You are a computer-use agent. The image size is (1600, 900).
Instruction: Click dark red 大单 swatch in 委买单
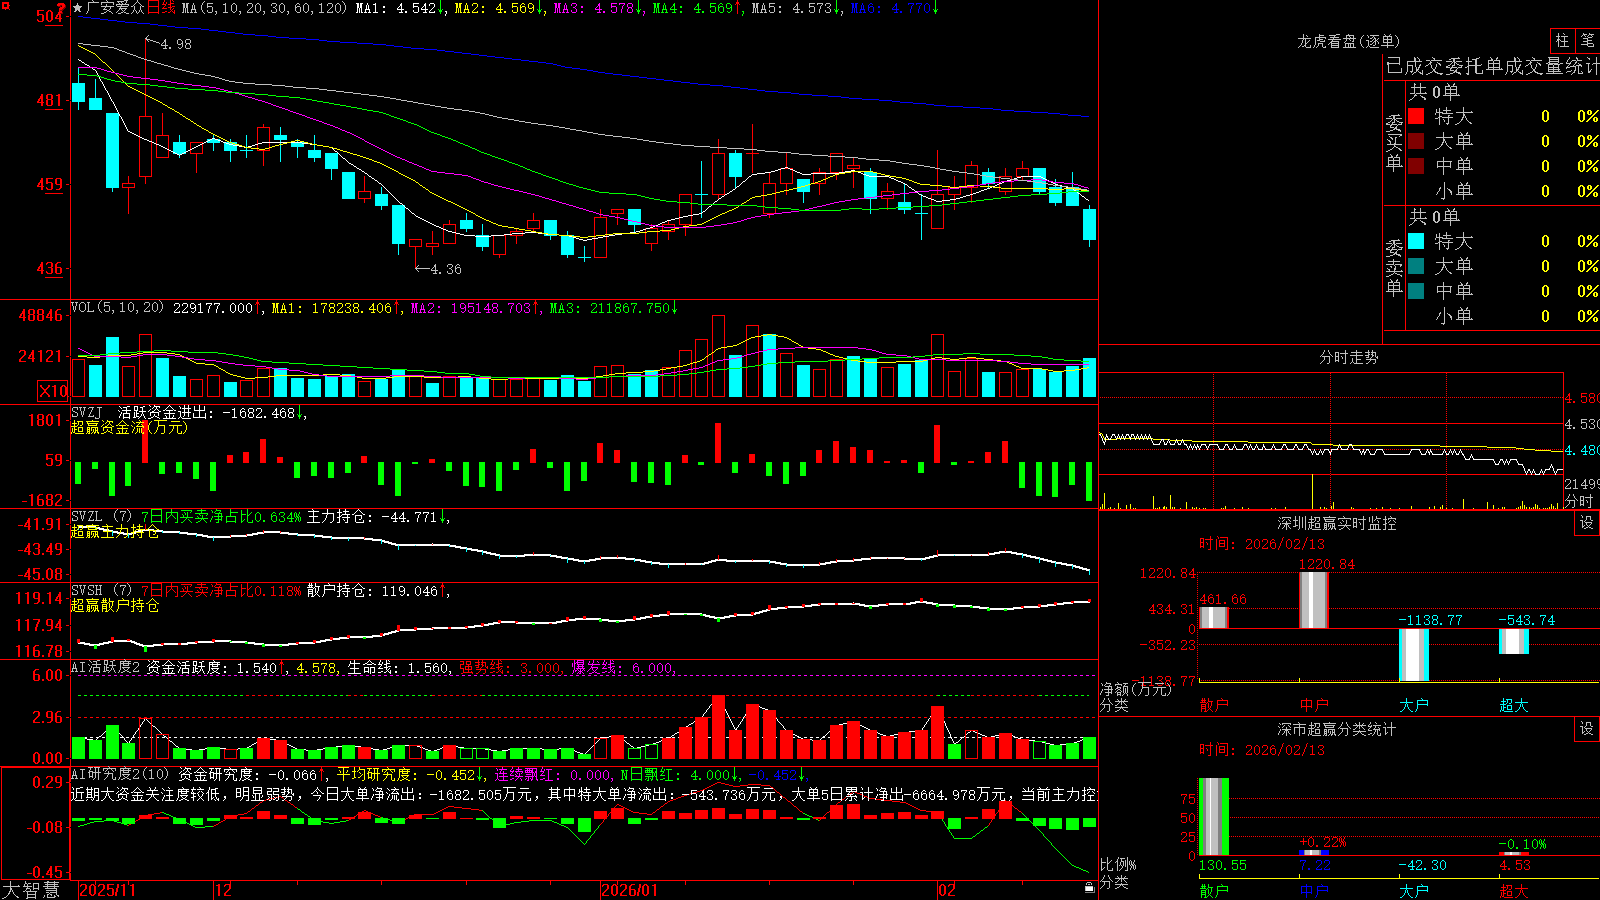coord(1416,141)
